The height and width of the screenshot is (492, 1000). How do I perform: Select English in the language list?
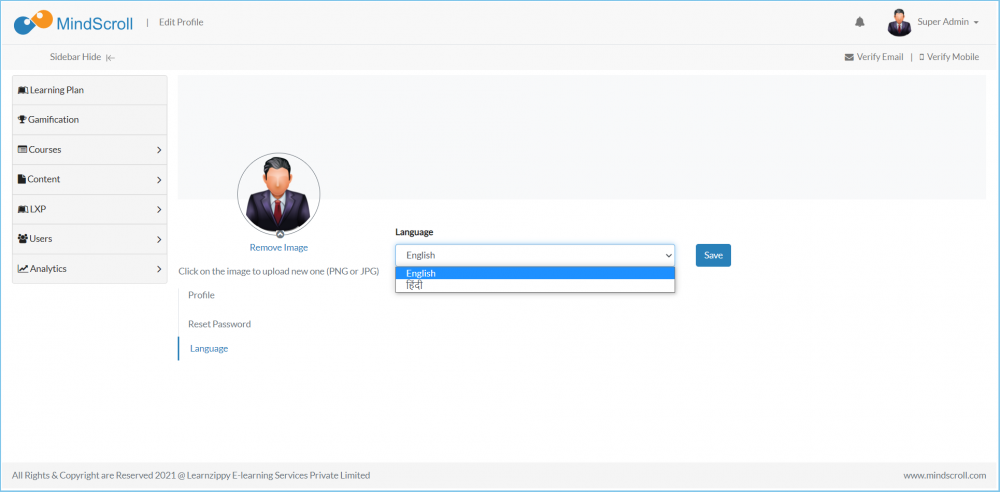[535, 273]
